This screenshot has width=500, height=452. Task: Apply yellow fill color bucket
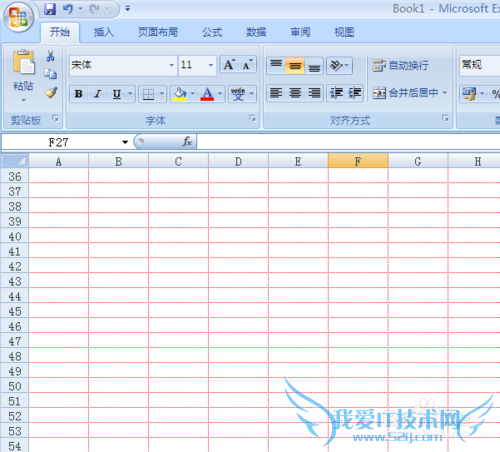click(180, 94)
